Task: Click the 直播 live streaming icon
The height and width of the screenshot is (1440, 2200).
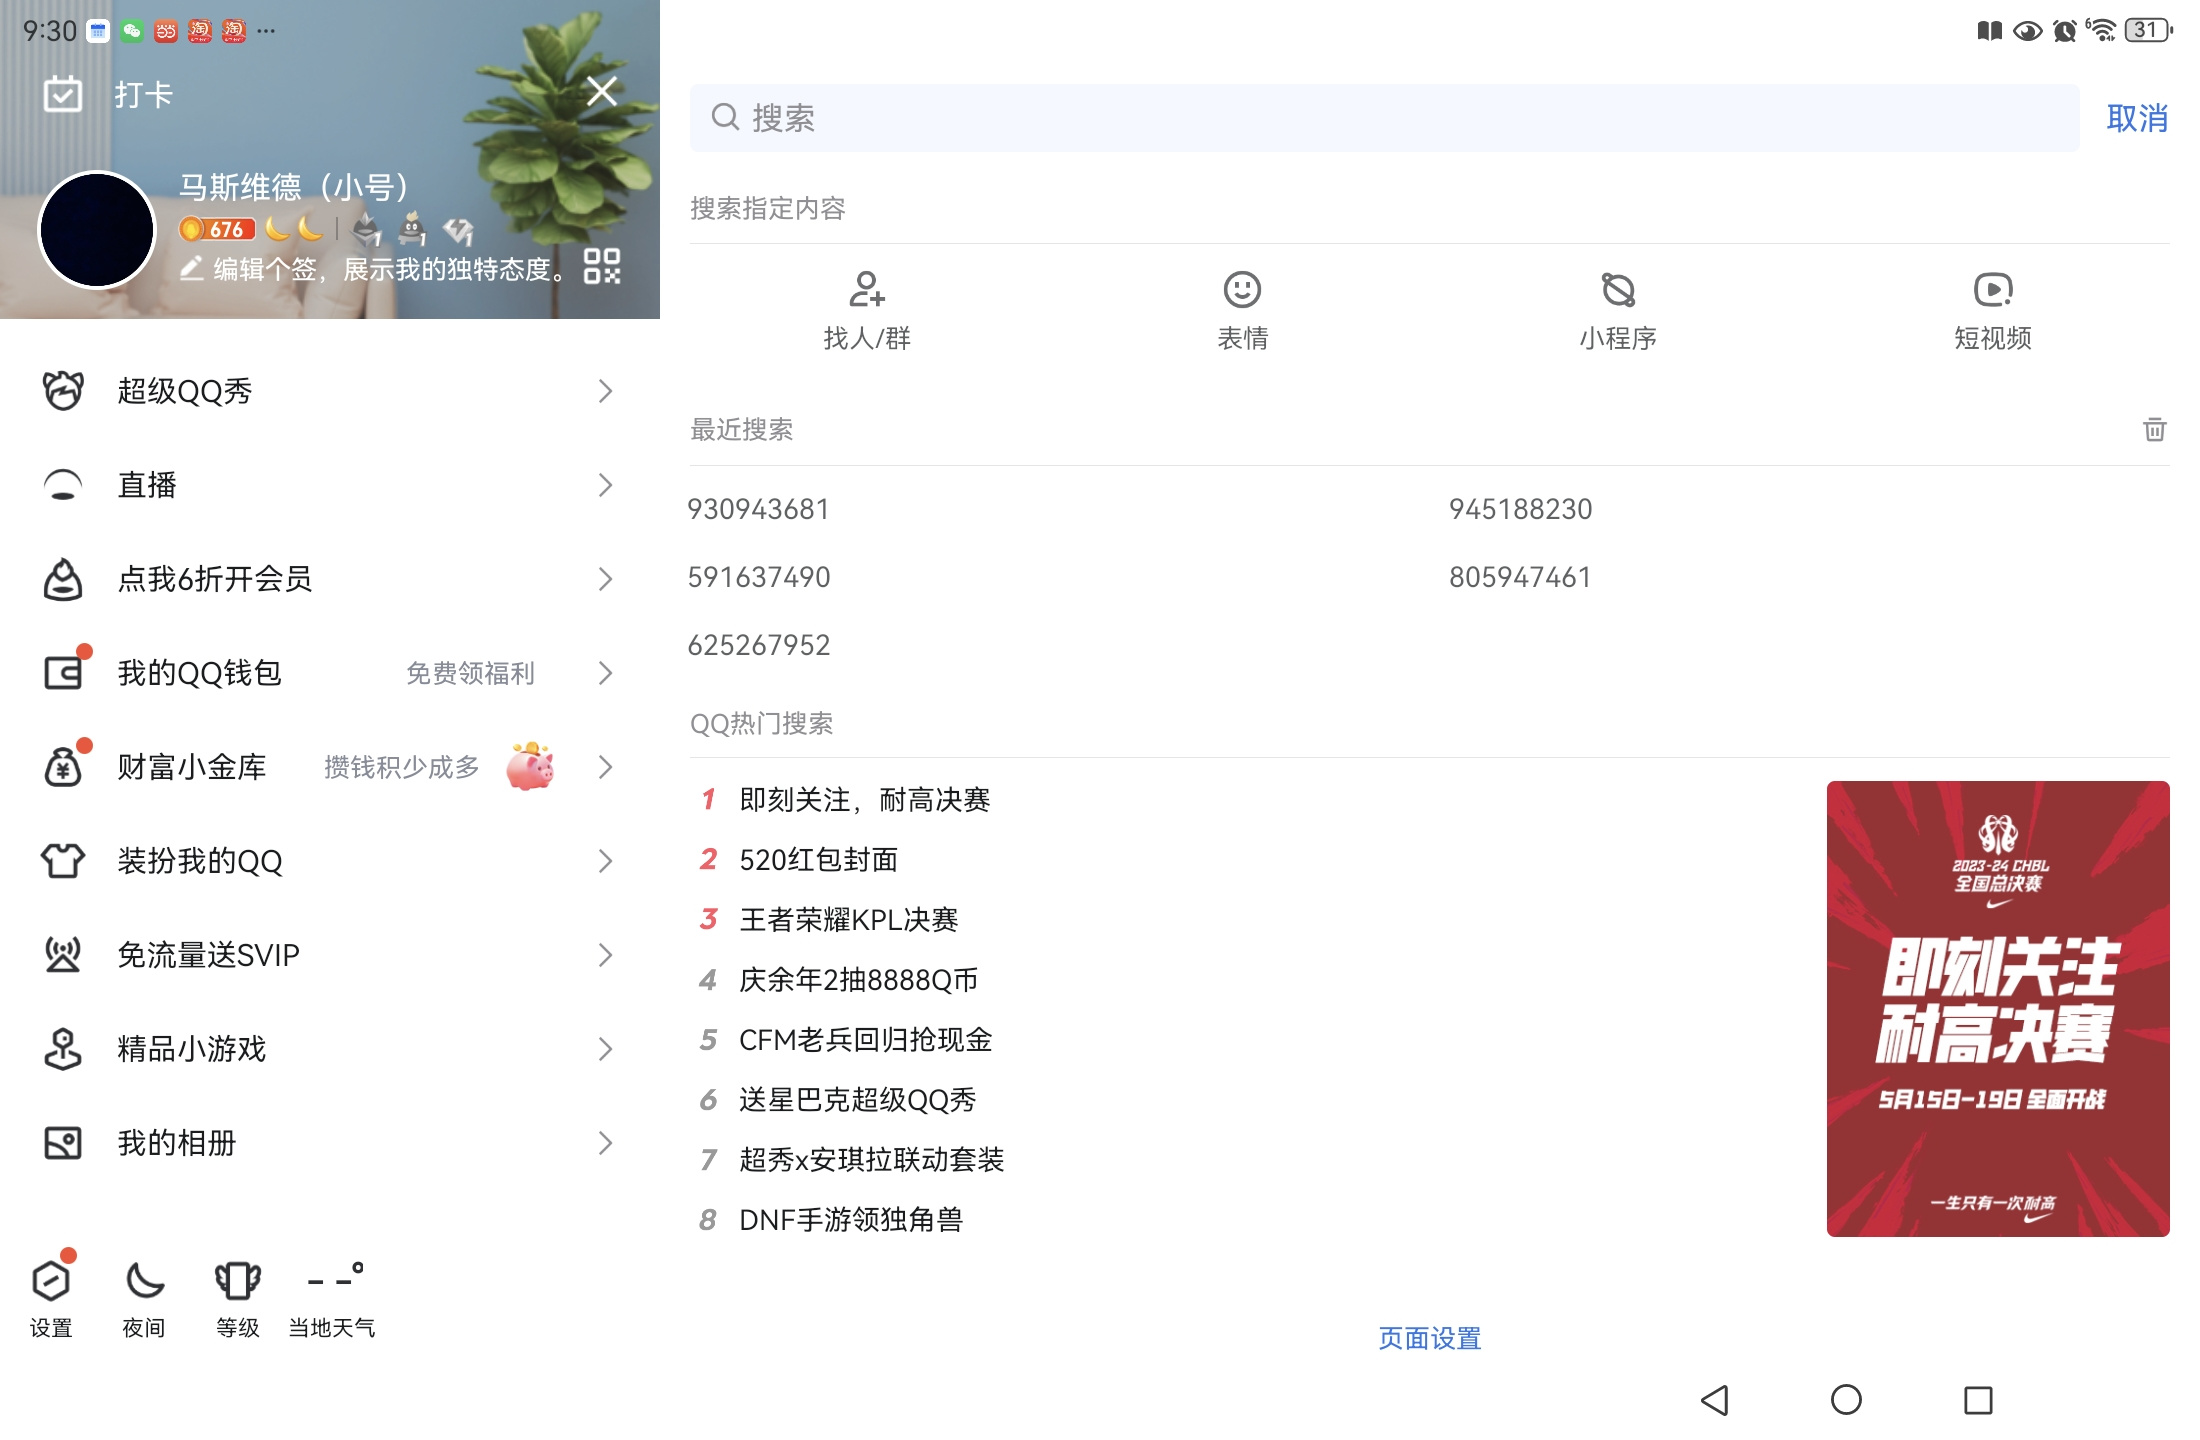Action: click(63, 484)
